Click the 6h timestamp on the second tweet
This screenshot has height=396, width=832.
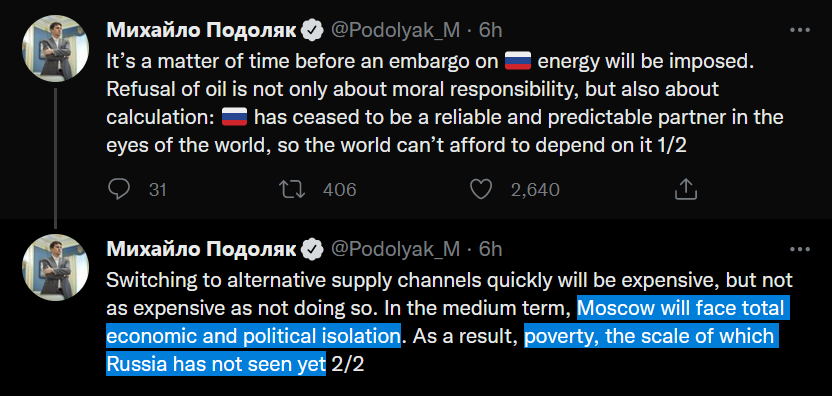(490, 249)
